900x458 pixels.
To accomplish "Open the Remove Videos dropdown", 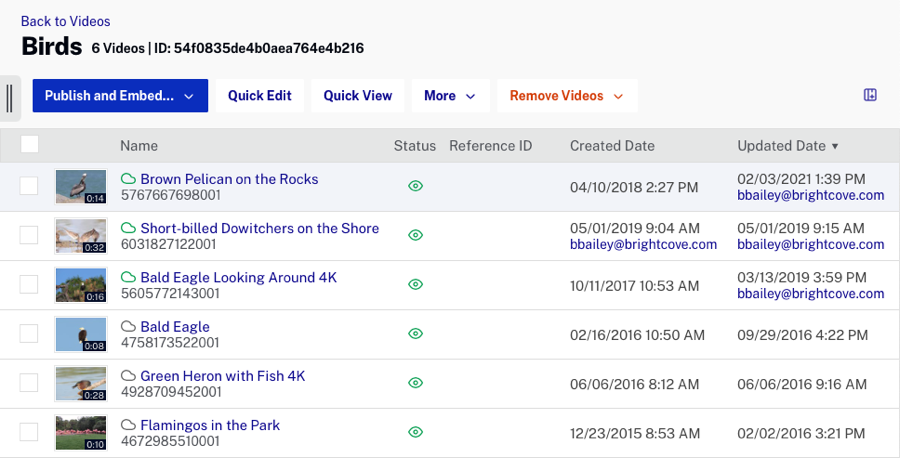I will [566, 96].
